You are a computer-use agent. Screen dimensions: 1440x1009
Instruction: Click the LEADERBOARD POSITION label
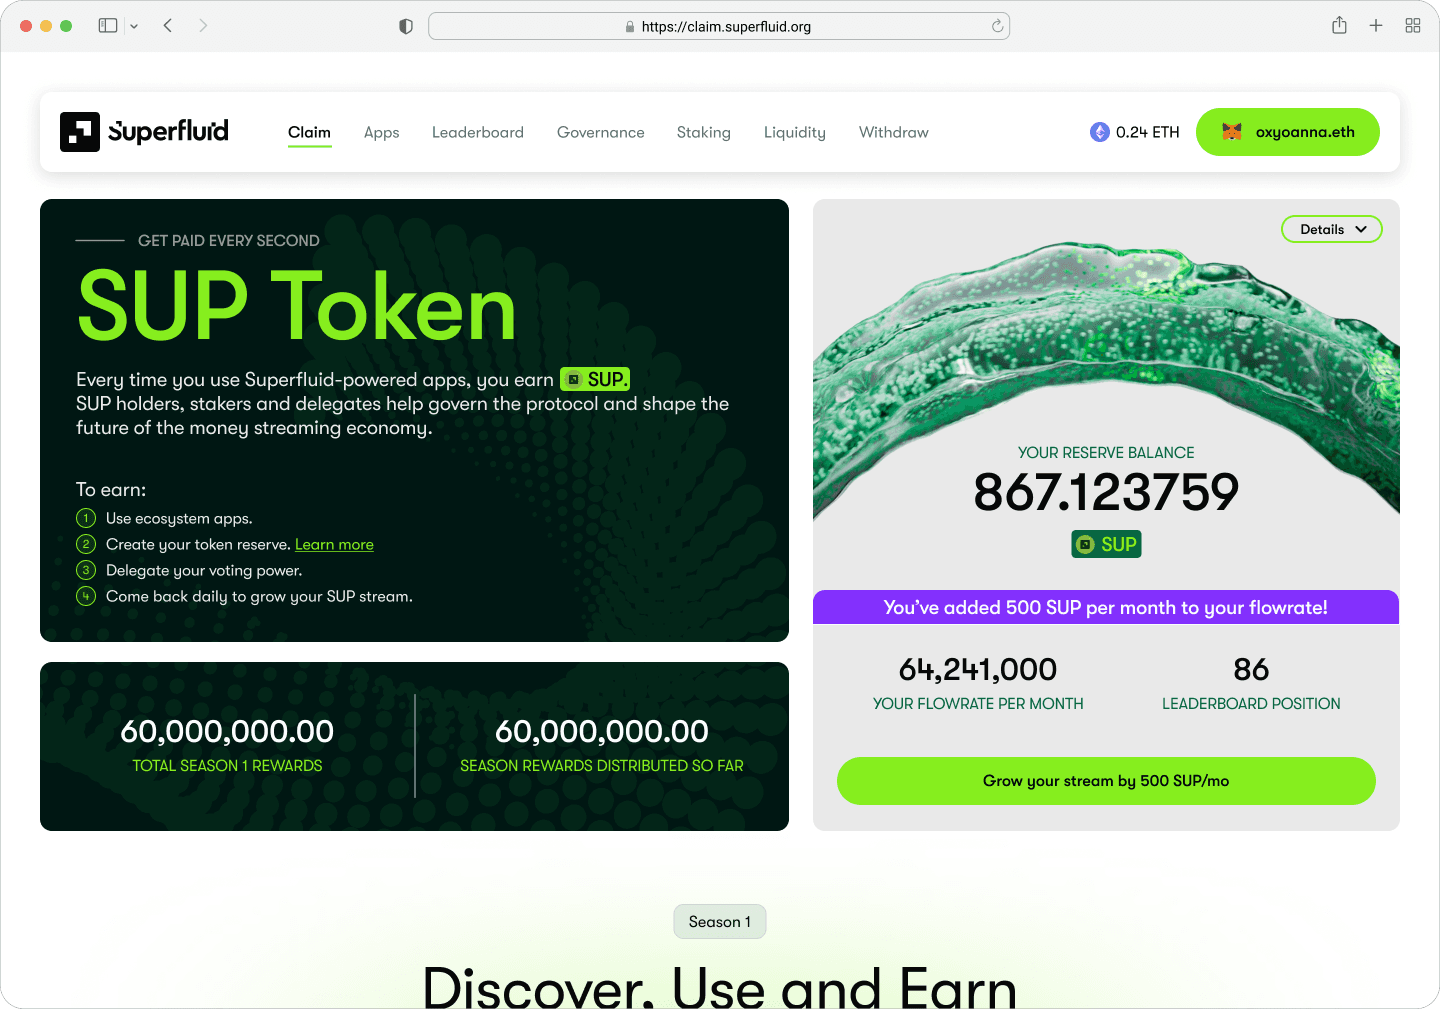pyautogui.click(x=1251, y=704)
